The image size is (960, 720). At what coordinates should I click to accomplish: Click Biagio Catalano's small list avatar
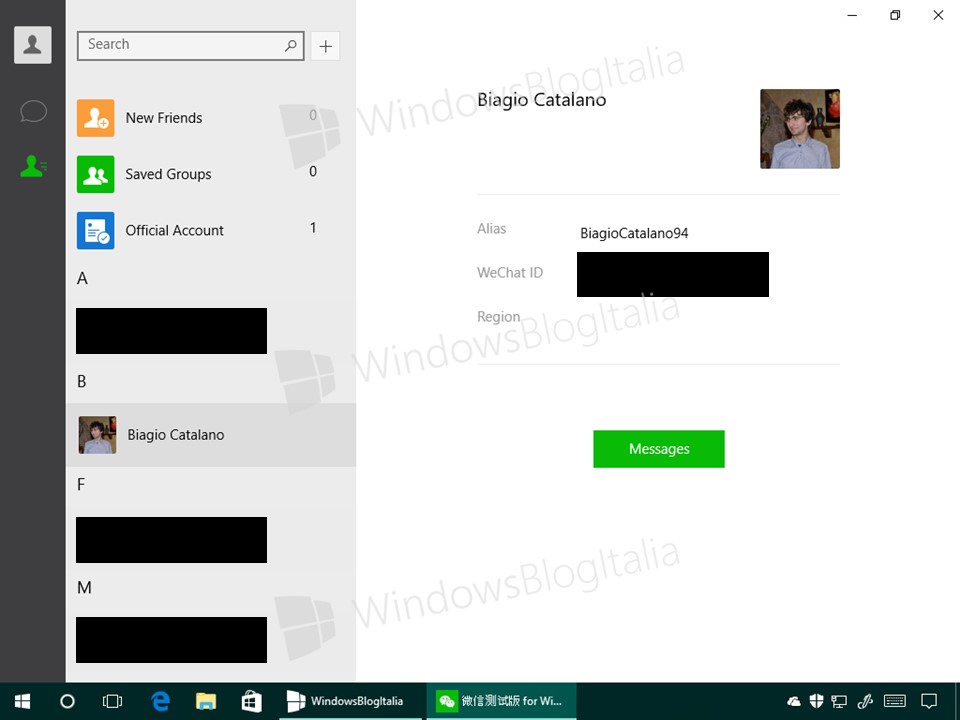97,435
